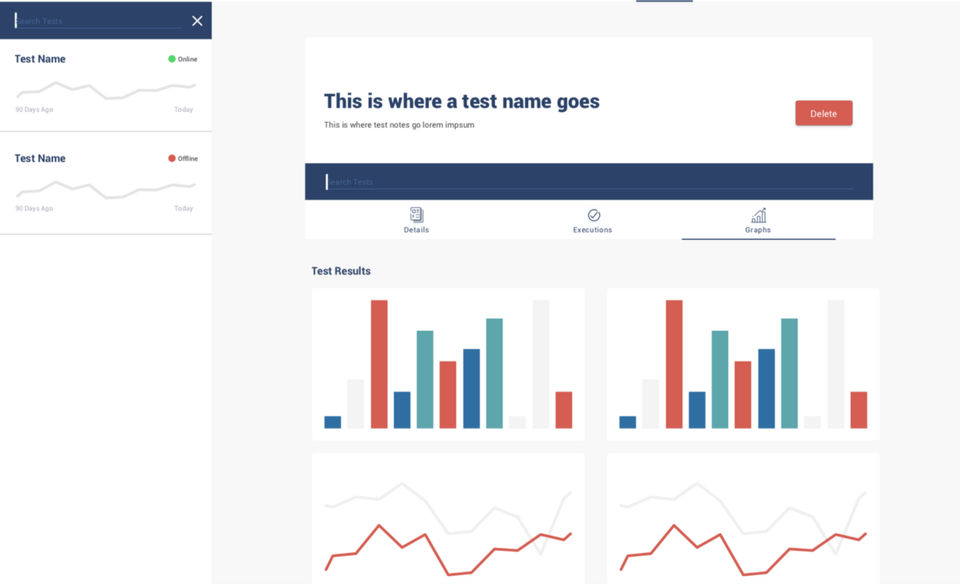Open the bottom-right line chart card
The image size is (960, 584).
pos(743,520)
